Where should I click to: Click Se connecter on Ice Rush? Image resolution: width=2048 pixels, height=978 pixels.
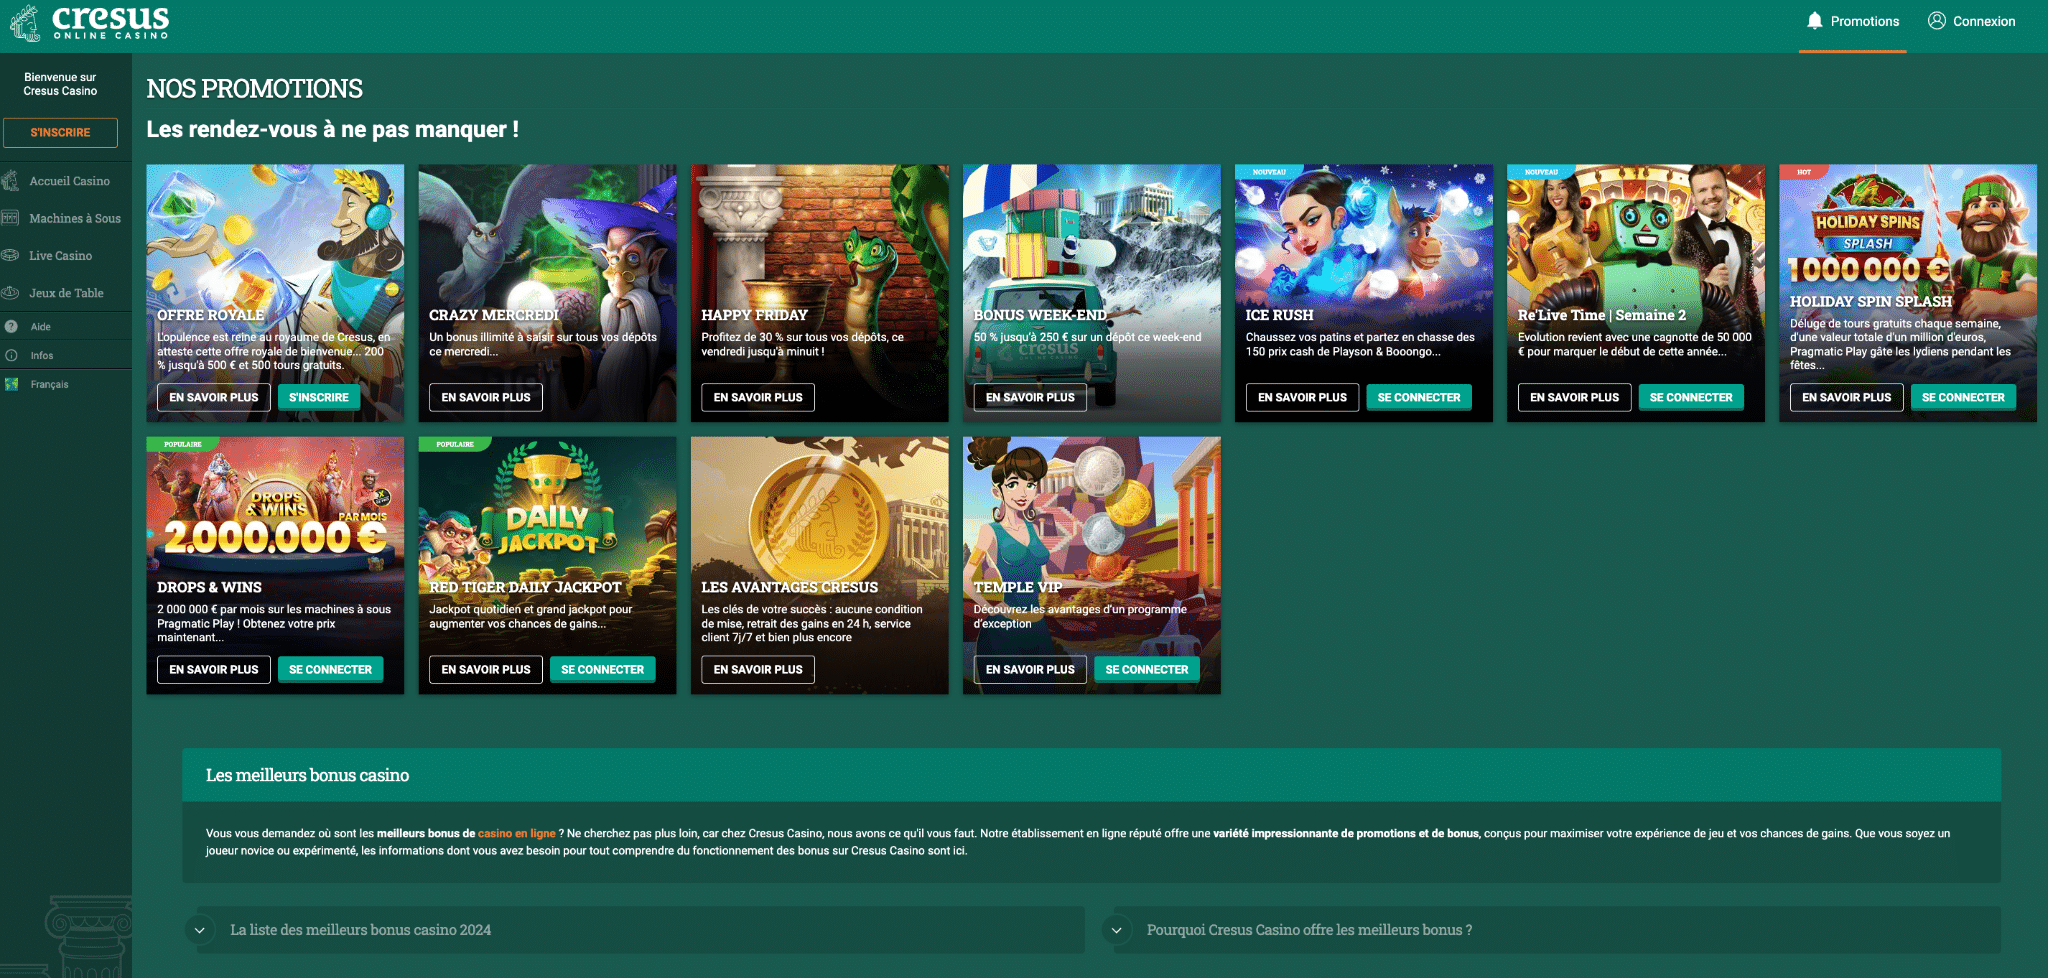1419,397
